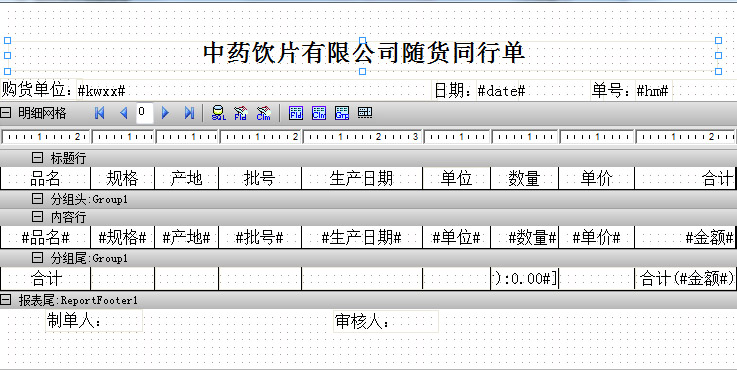Click the 品名 header cell
737x370 pixels.
click(46, 178)
